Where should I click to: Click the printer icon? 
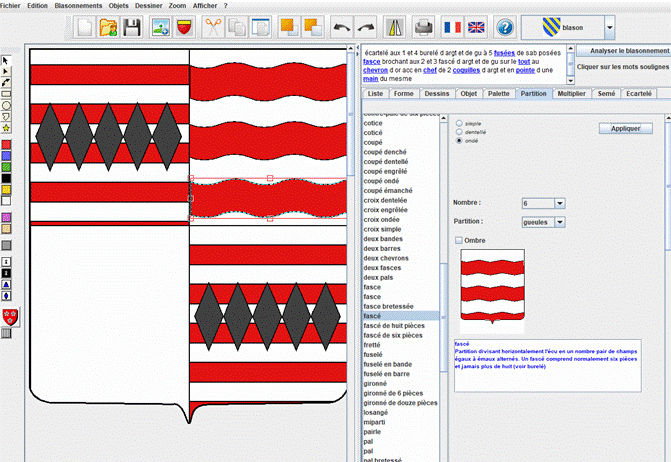[x=423, y=28]
